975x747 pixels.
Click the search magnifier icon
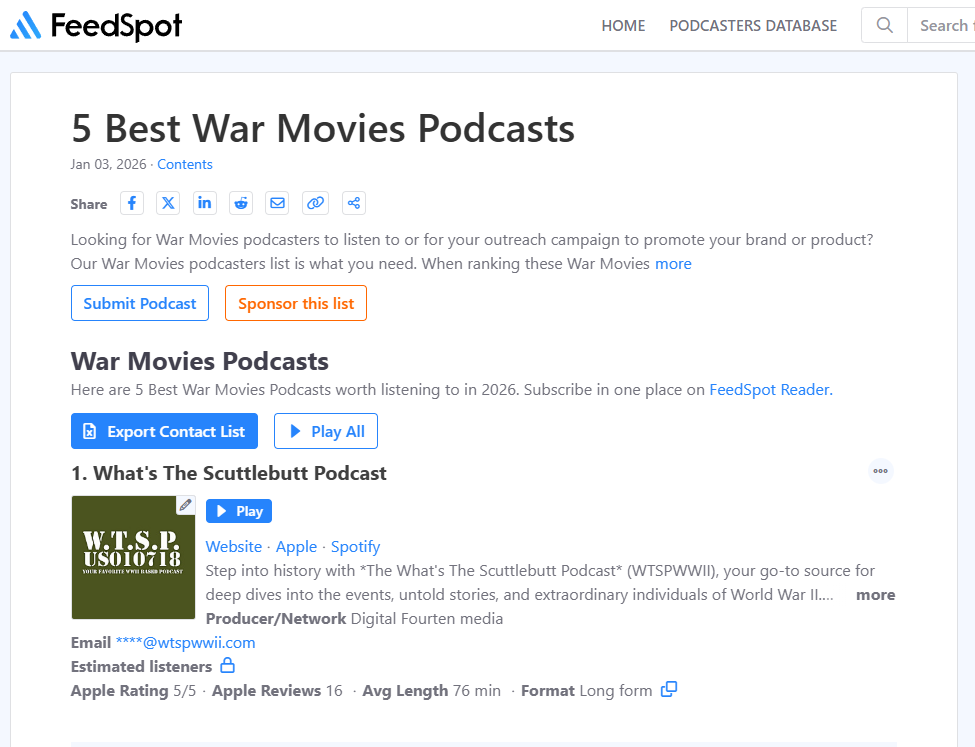coord(884,26)
